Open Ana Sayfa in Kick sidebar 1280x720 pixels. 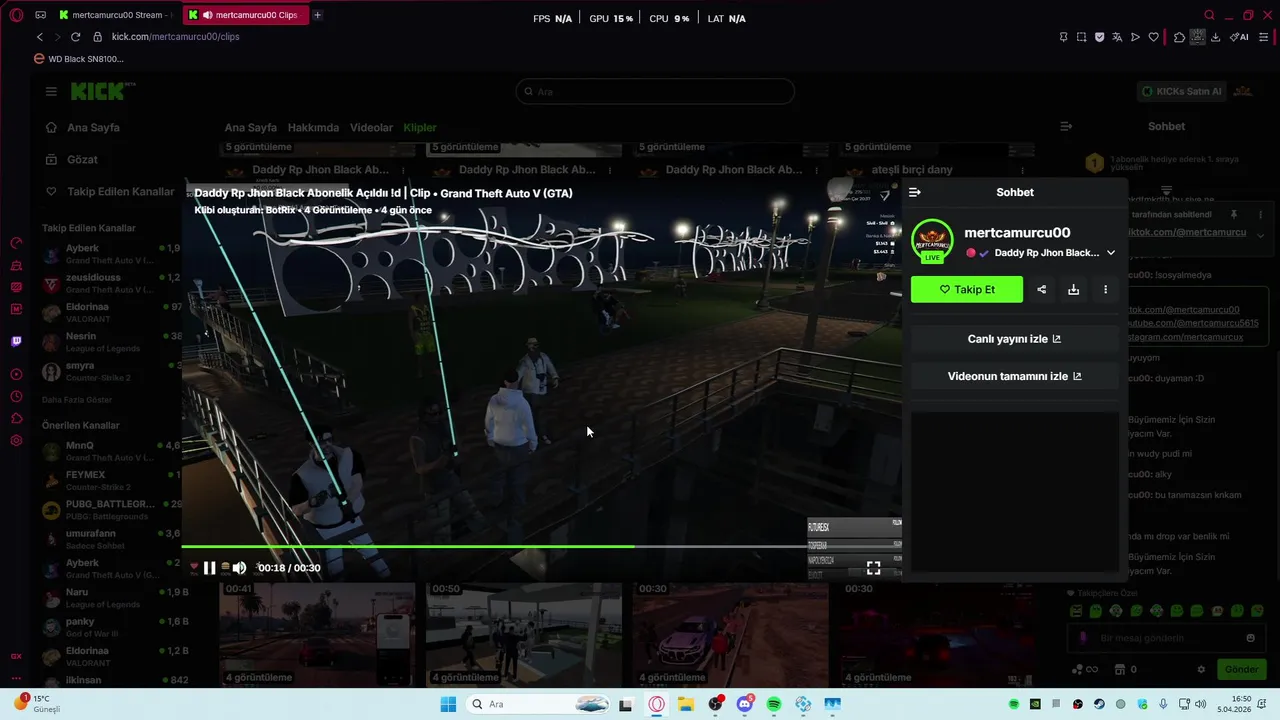(x=93, y=128)
